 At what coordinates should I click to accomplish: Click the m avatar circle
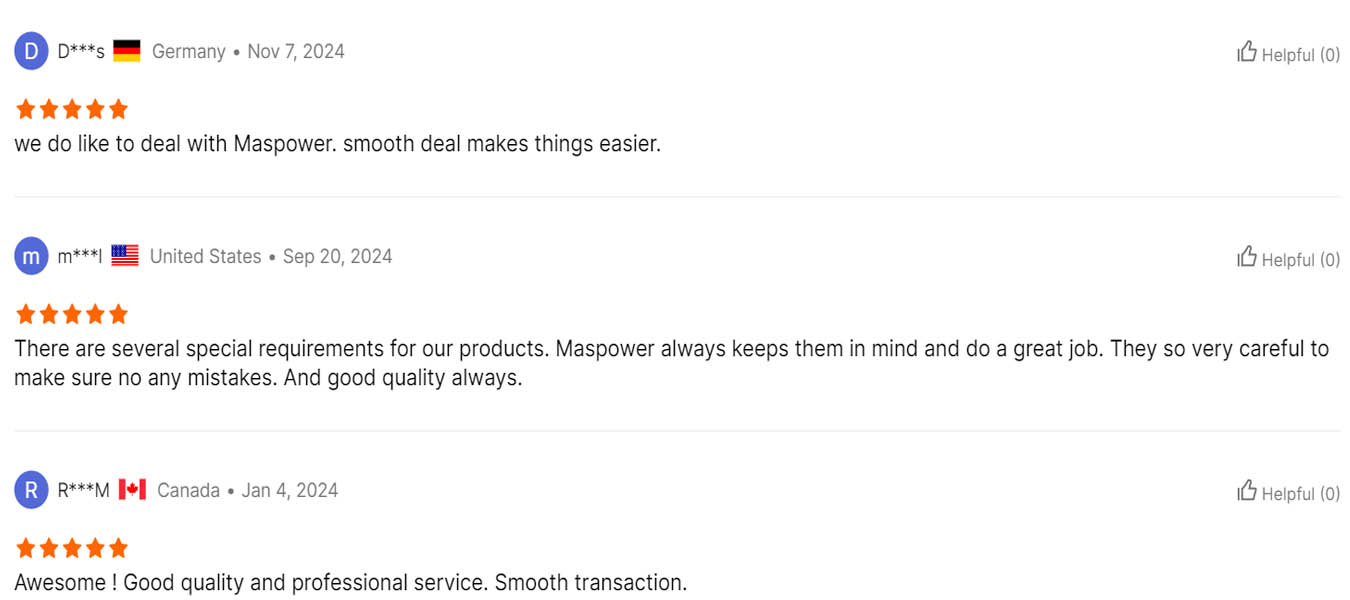point(31,256)
